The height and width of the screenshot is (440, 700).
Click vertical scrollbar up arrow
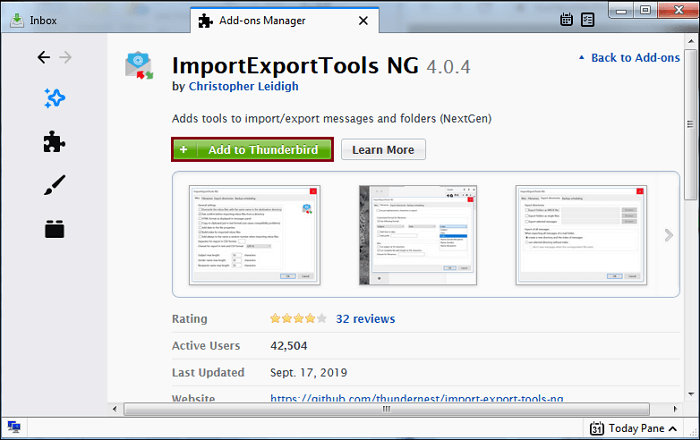pos(691,41)
